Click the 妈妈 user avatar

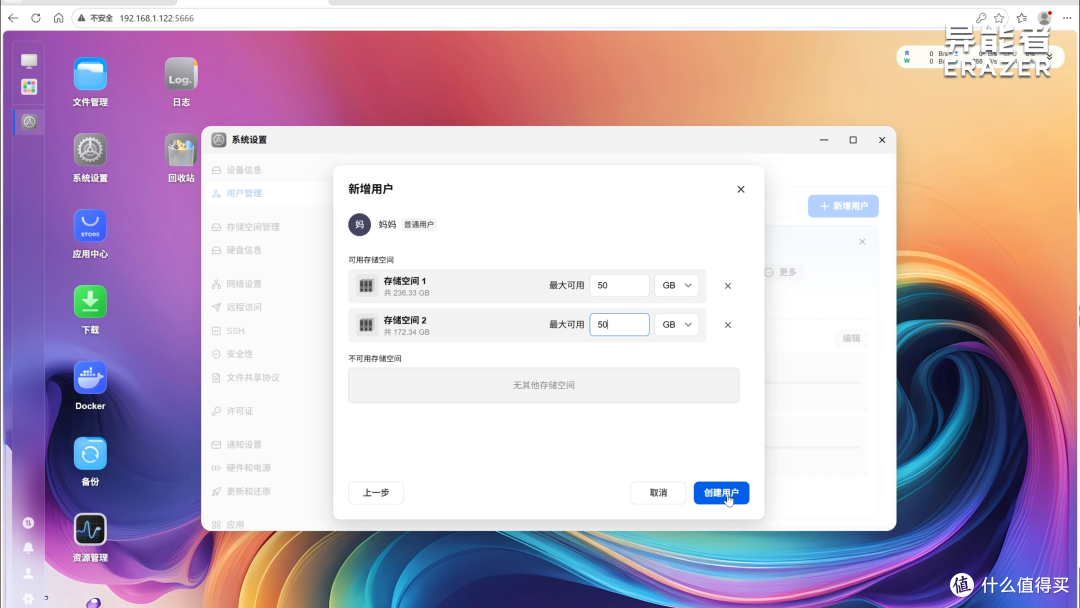coord(360,224)
